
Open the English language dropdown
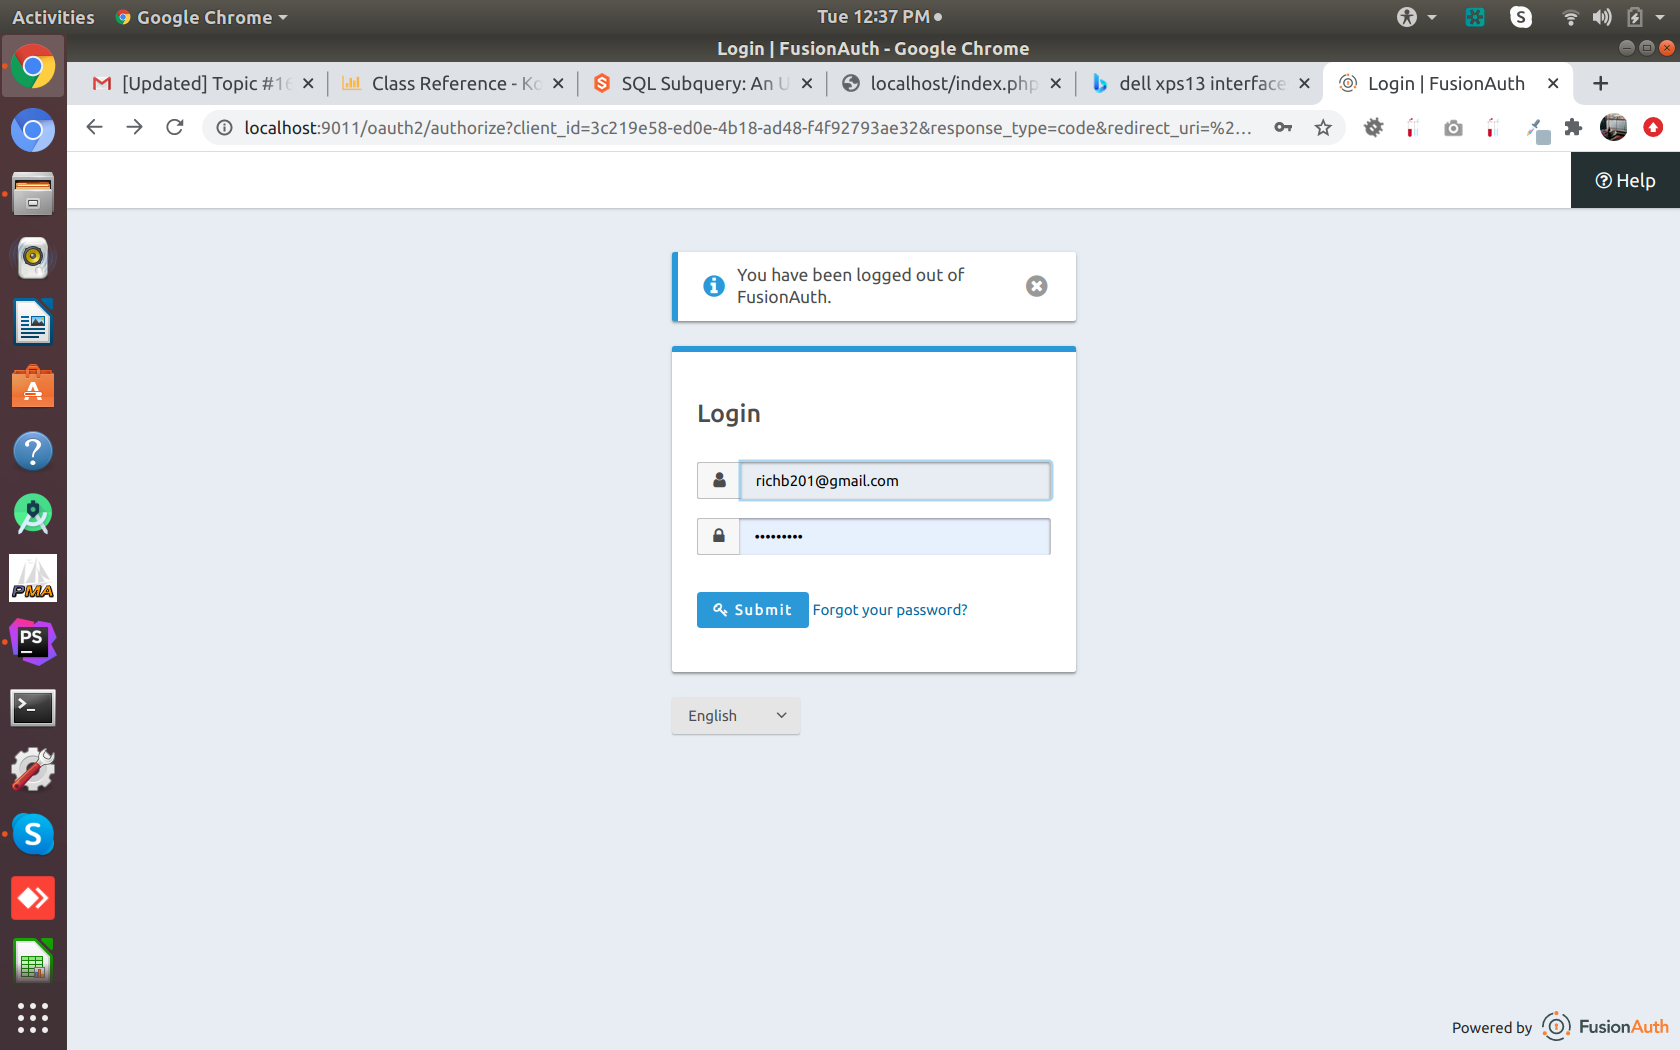pyautogui.click(x=735, y=716)
